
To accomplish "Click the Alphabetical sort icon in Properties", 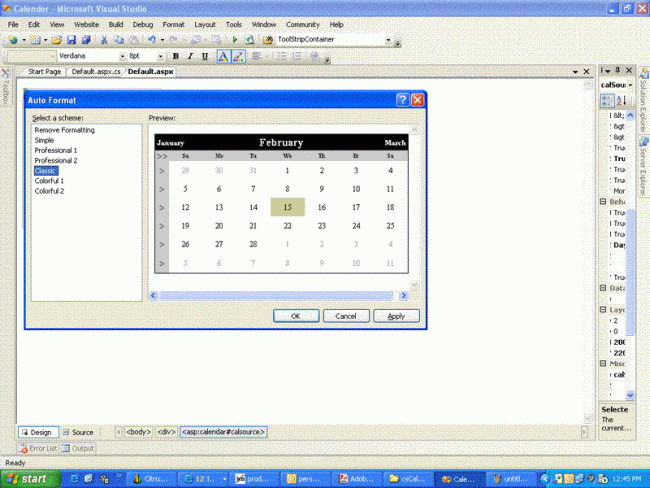I will point(622,100).
